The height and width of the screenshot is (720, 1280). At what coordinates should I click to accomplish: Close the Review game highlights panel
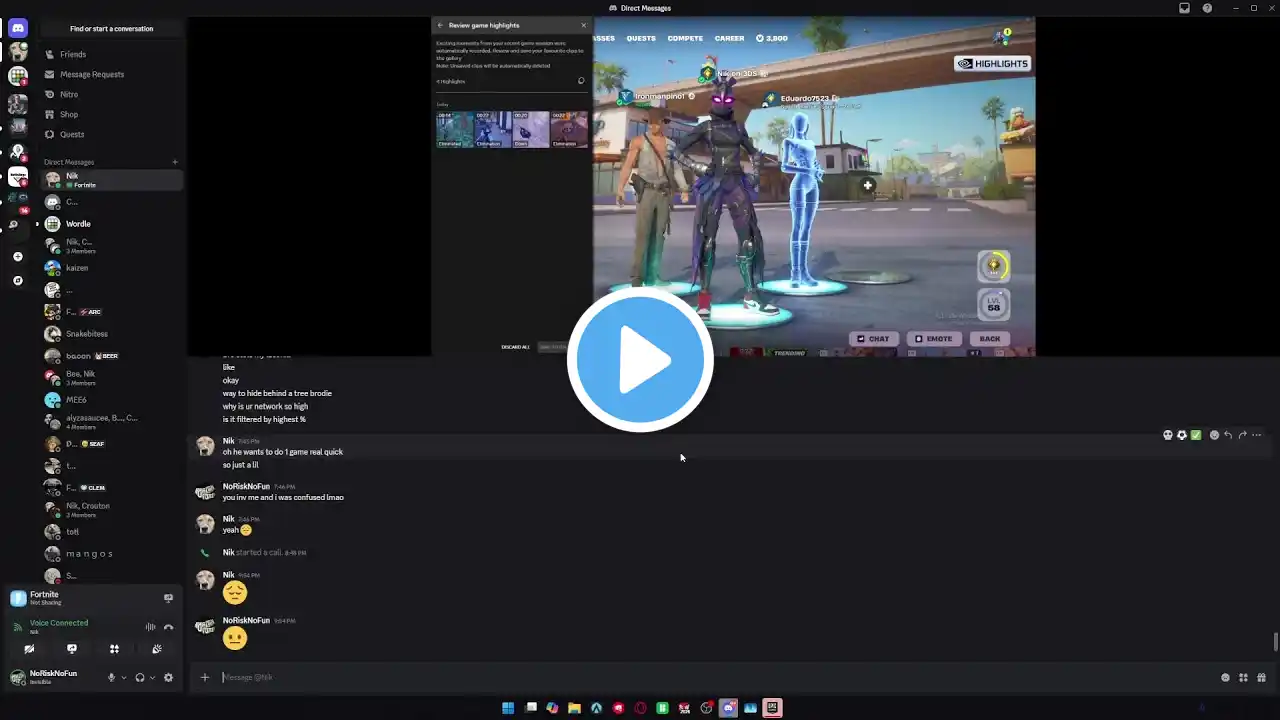584,25
